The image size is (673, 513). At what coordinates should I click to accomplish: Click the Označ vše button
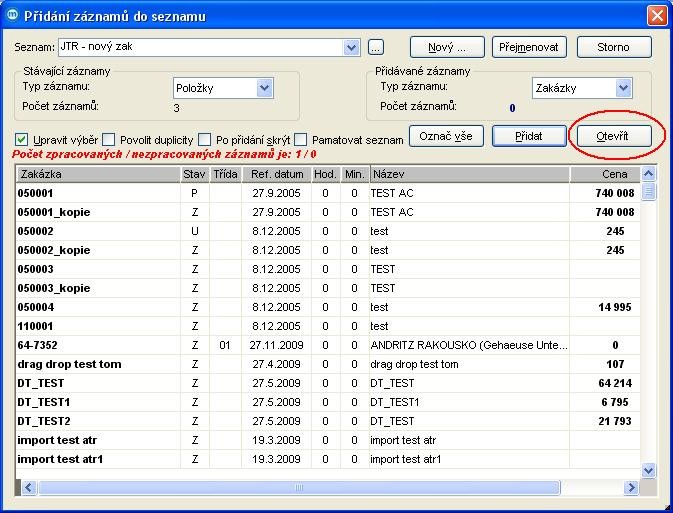446,136
